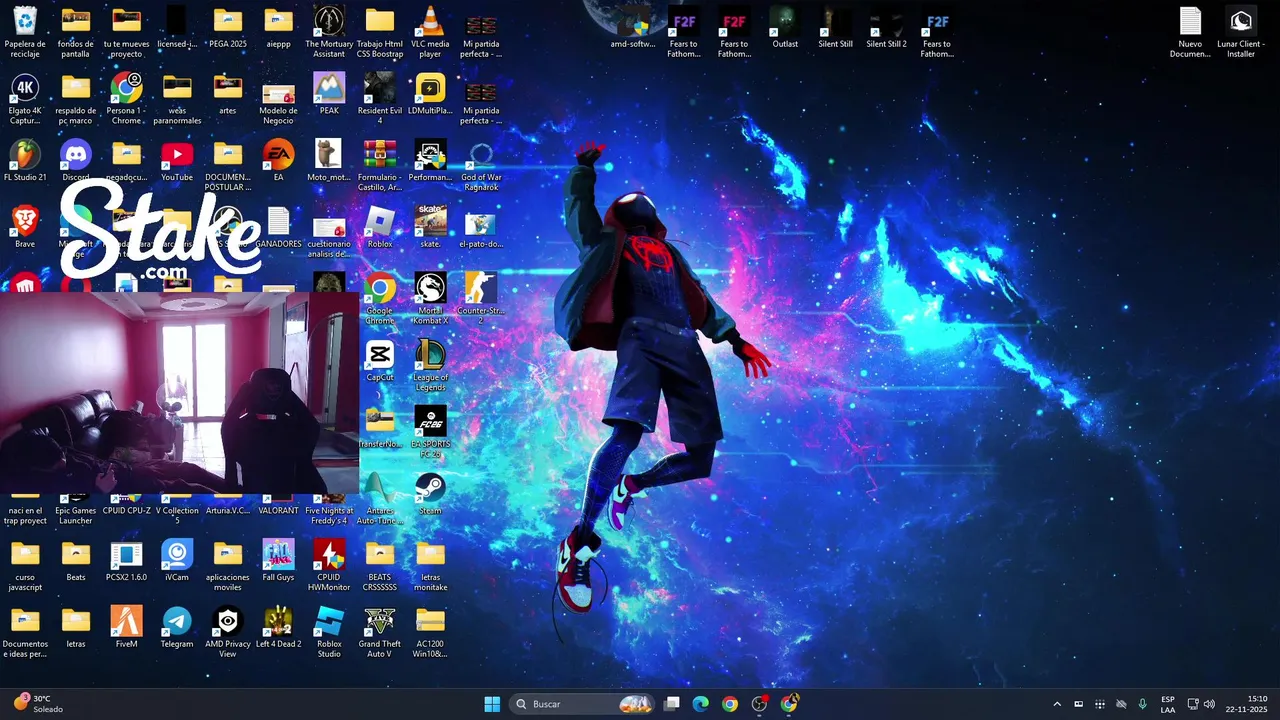The image size is (1280, 720).
Task: Launch the amd-software installer icon
Action: point(633,27)
